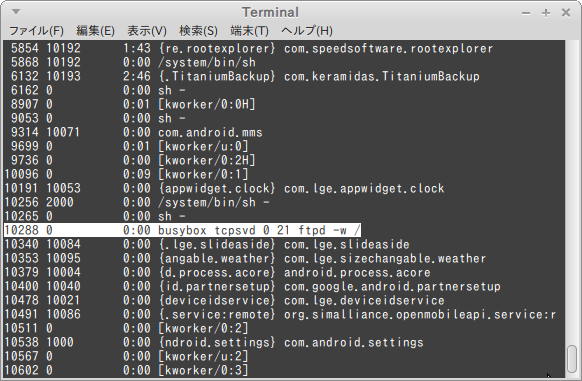Click the com.keramidas.TitaniumBackup process line

tap(242, 76)
